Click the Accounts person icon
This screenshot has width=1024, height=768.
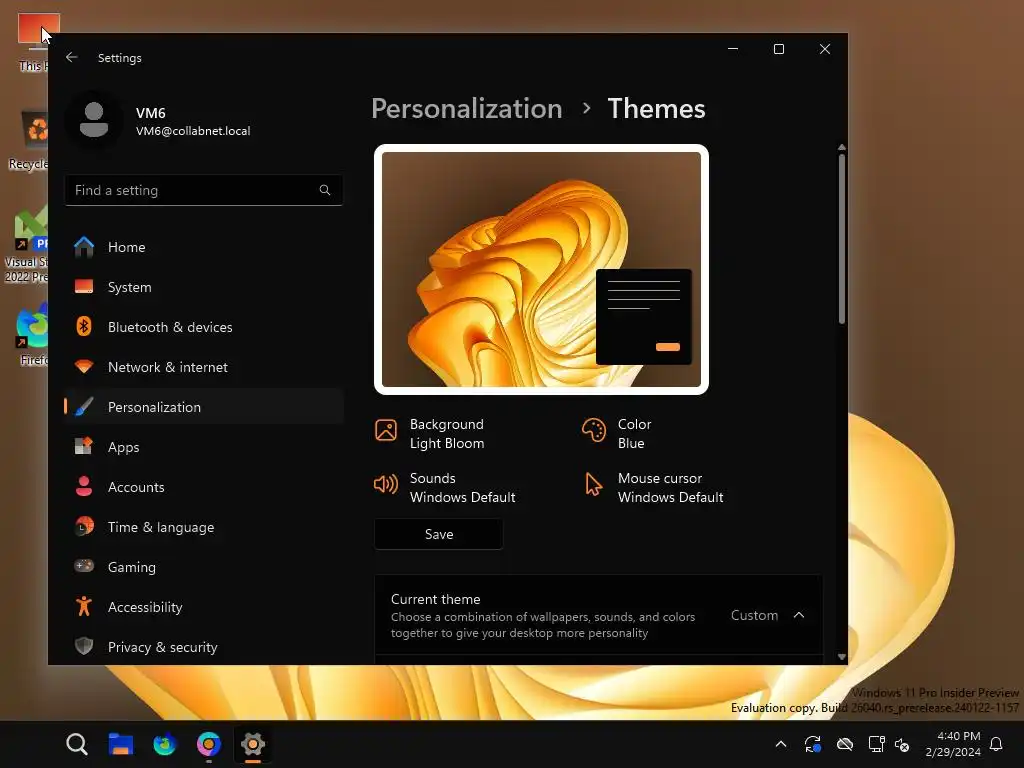(84, 487)
